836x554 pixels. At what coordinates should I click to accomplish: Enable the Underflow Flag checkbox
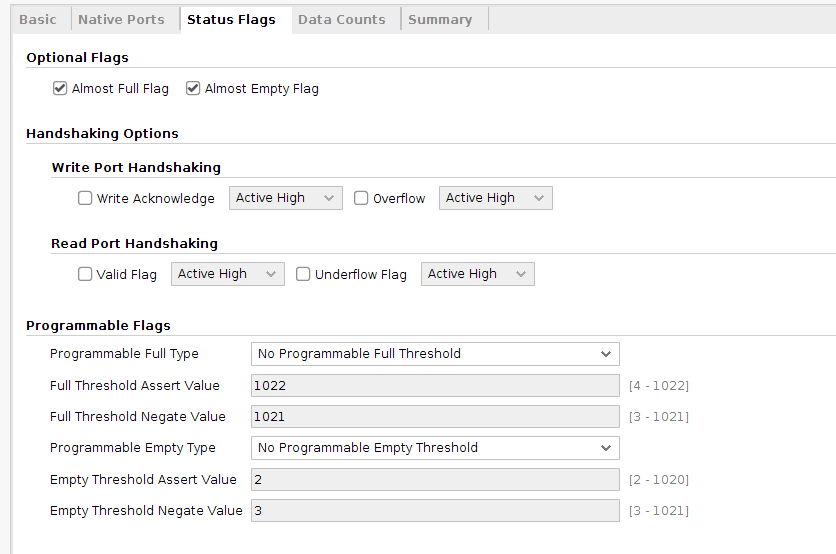pyautogui.click(x=303, y=274)
